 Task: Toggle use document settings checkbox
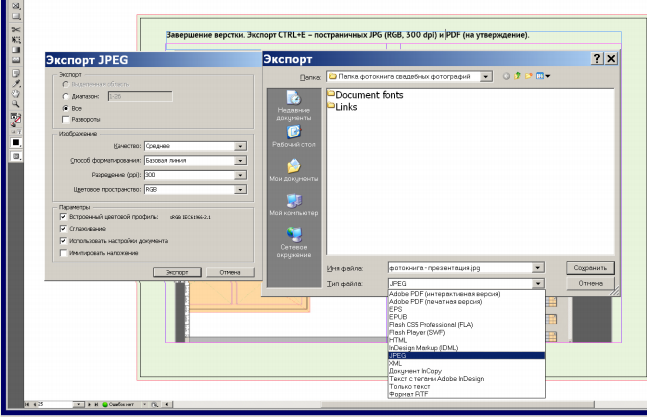(63, 240)
